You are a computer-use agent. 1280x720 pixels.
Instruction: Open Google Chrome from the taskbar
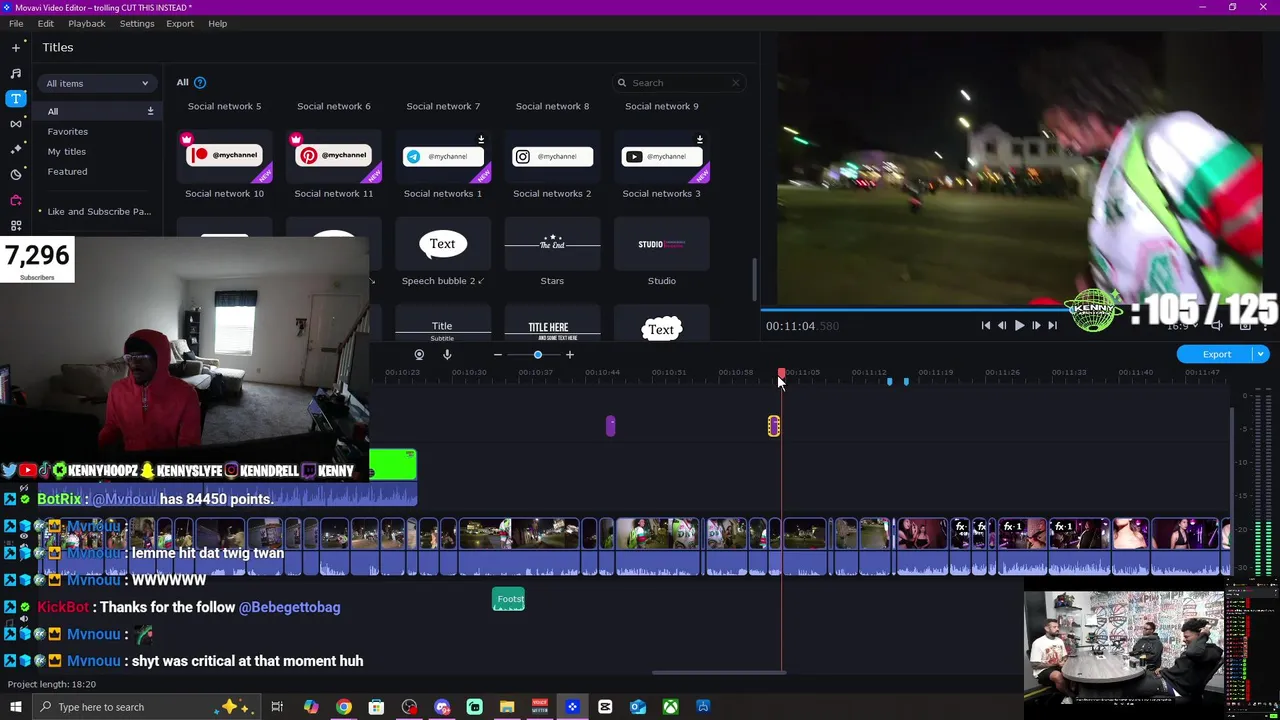coord(343,707)
